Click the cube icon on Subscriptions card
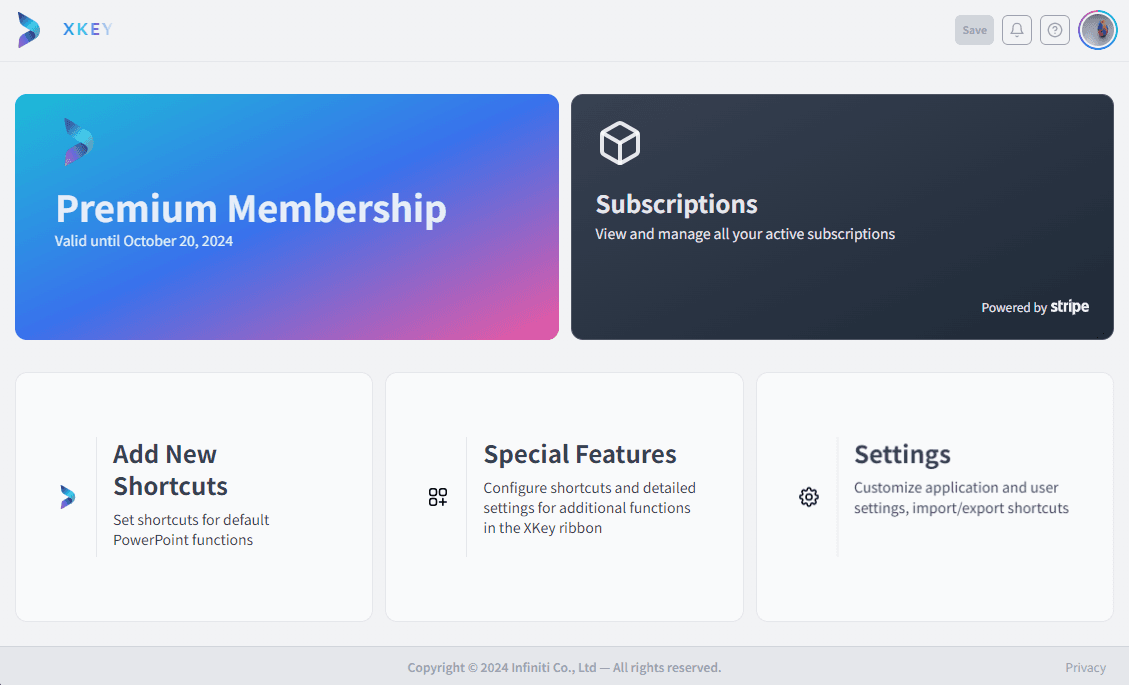This screenshot has height=685, width=1129. (x=620, y=143)
